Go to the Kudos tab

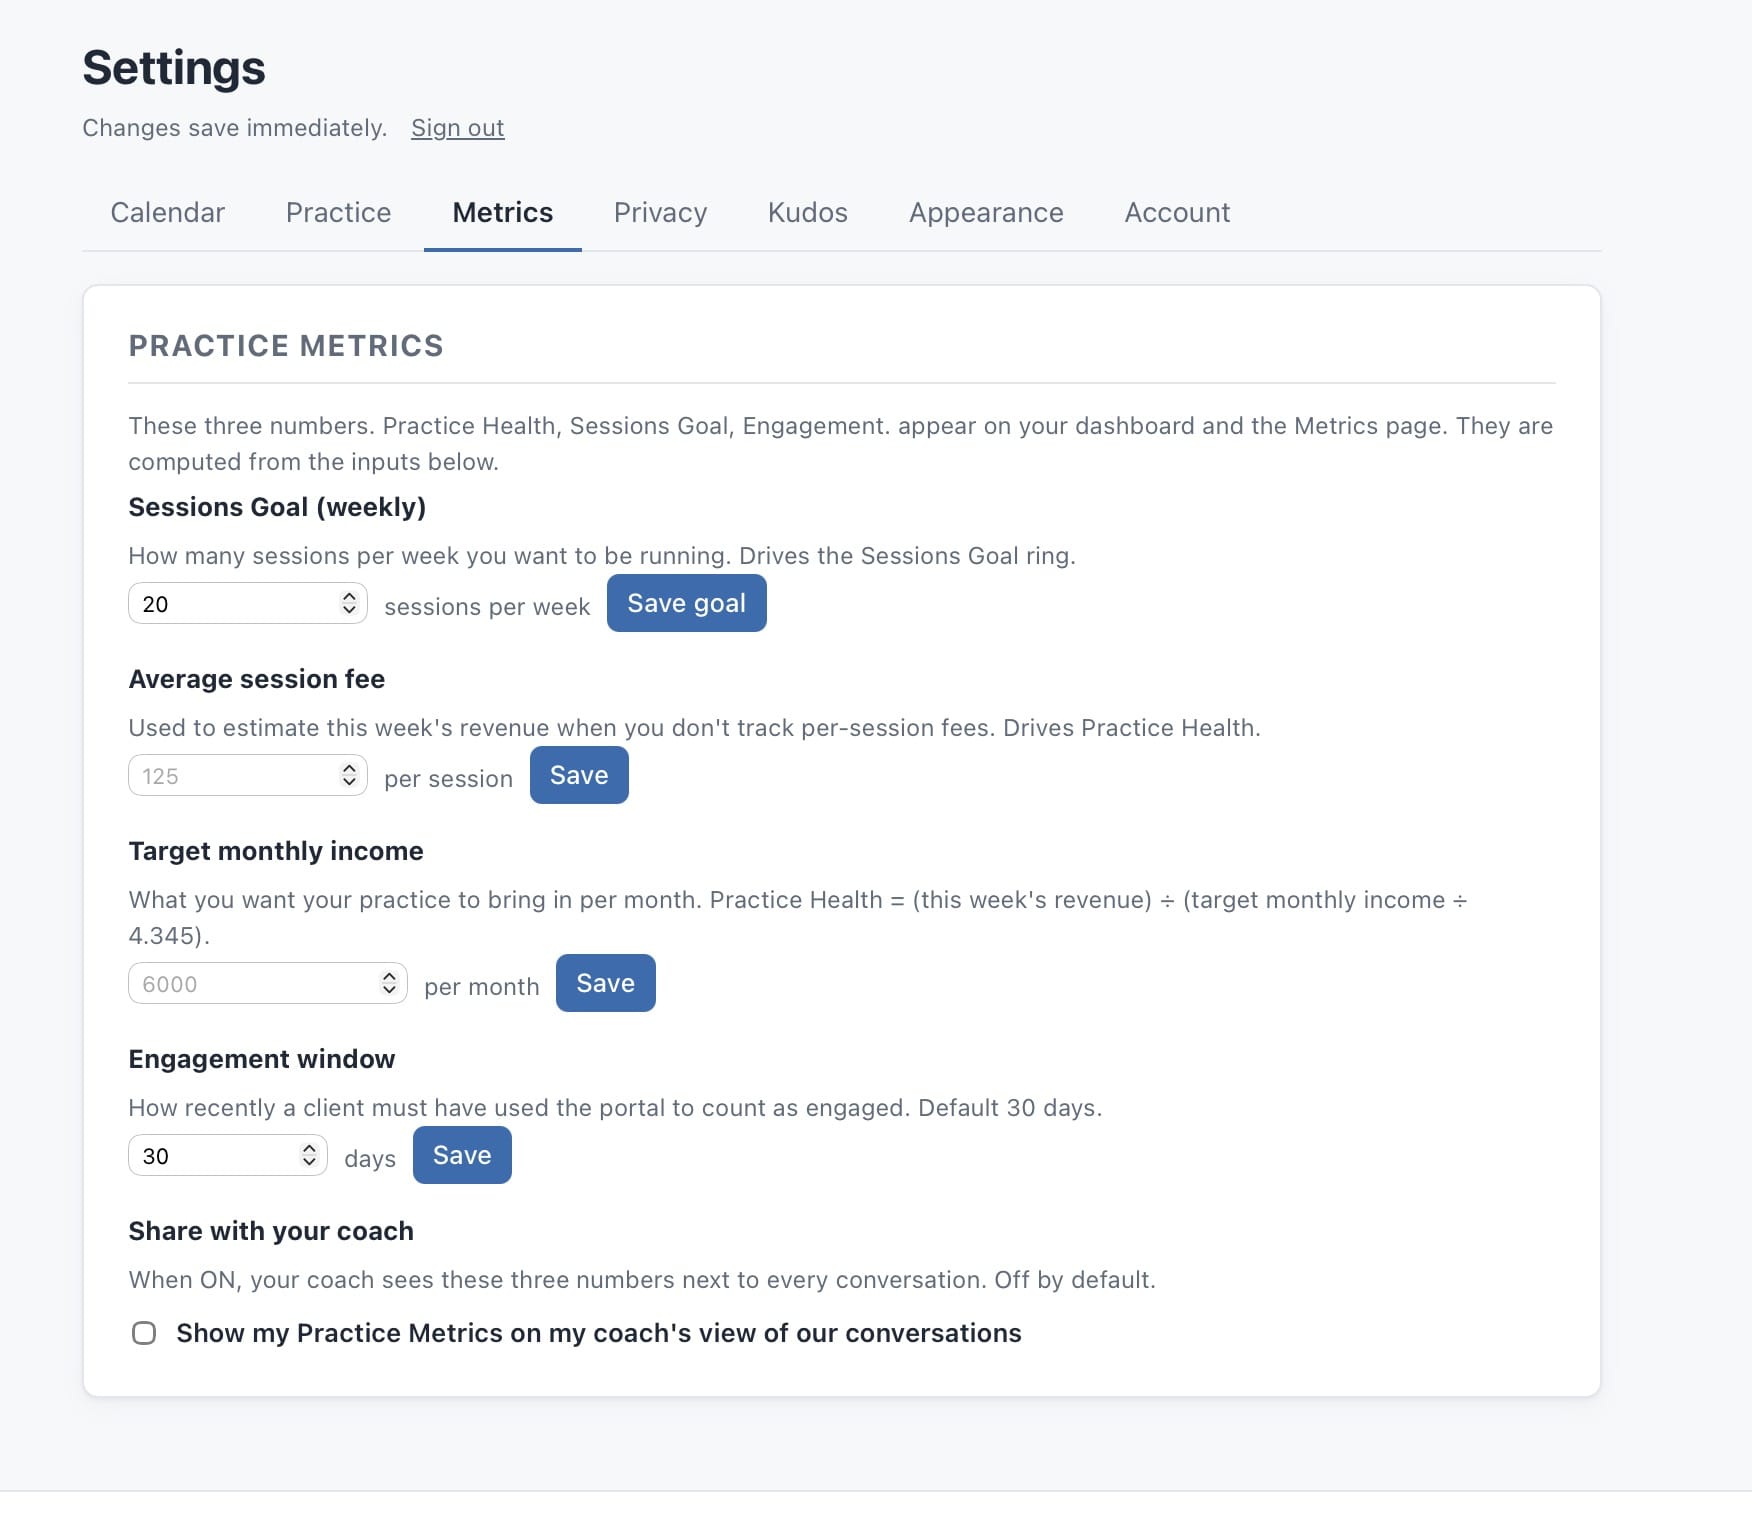tap(807, 212)
